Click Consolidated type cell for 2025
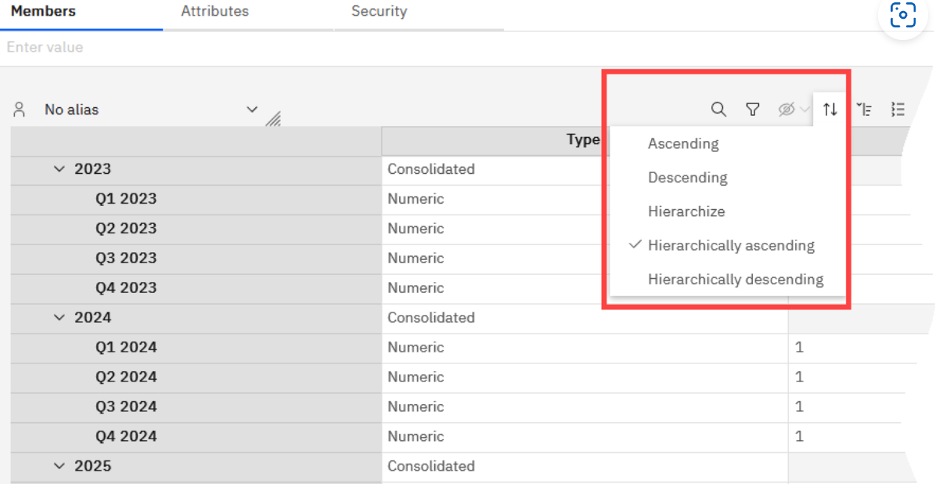The image size is (936, 484). (x=431, y=466)
